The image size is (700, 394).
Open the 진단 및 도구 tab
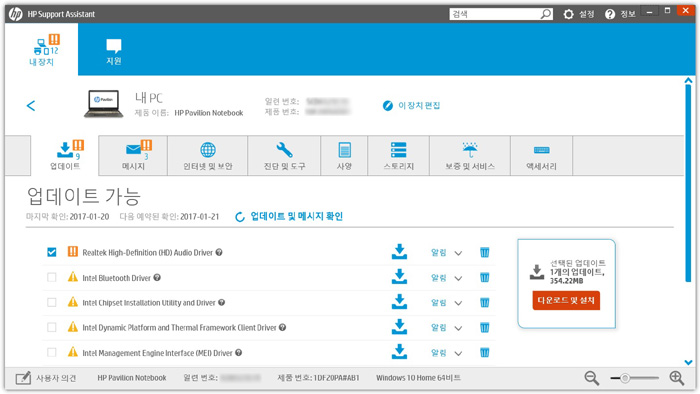click(284, 156)
